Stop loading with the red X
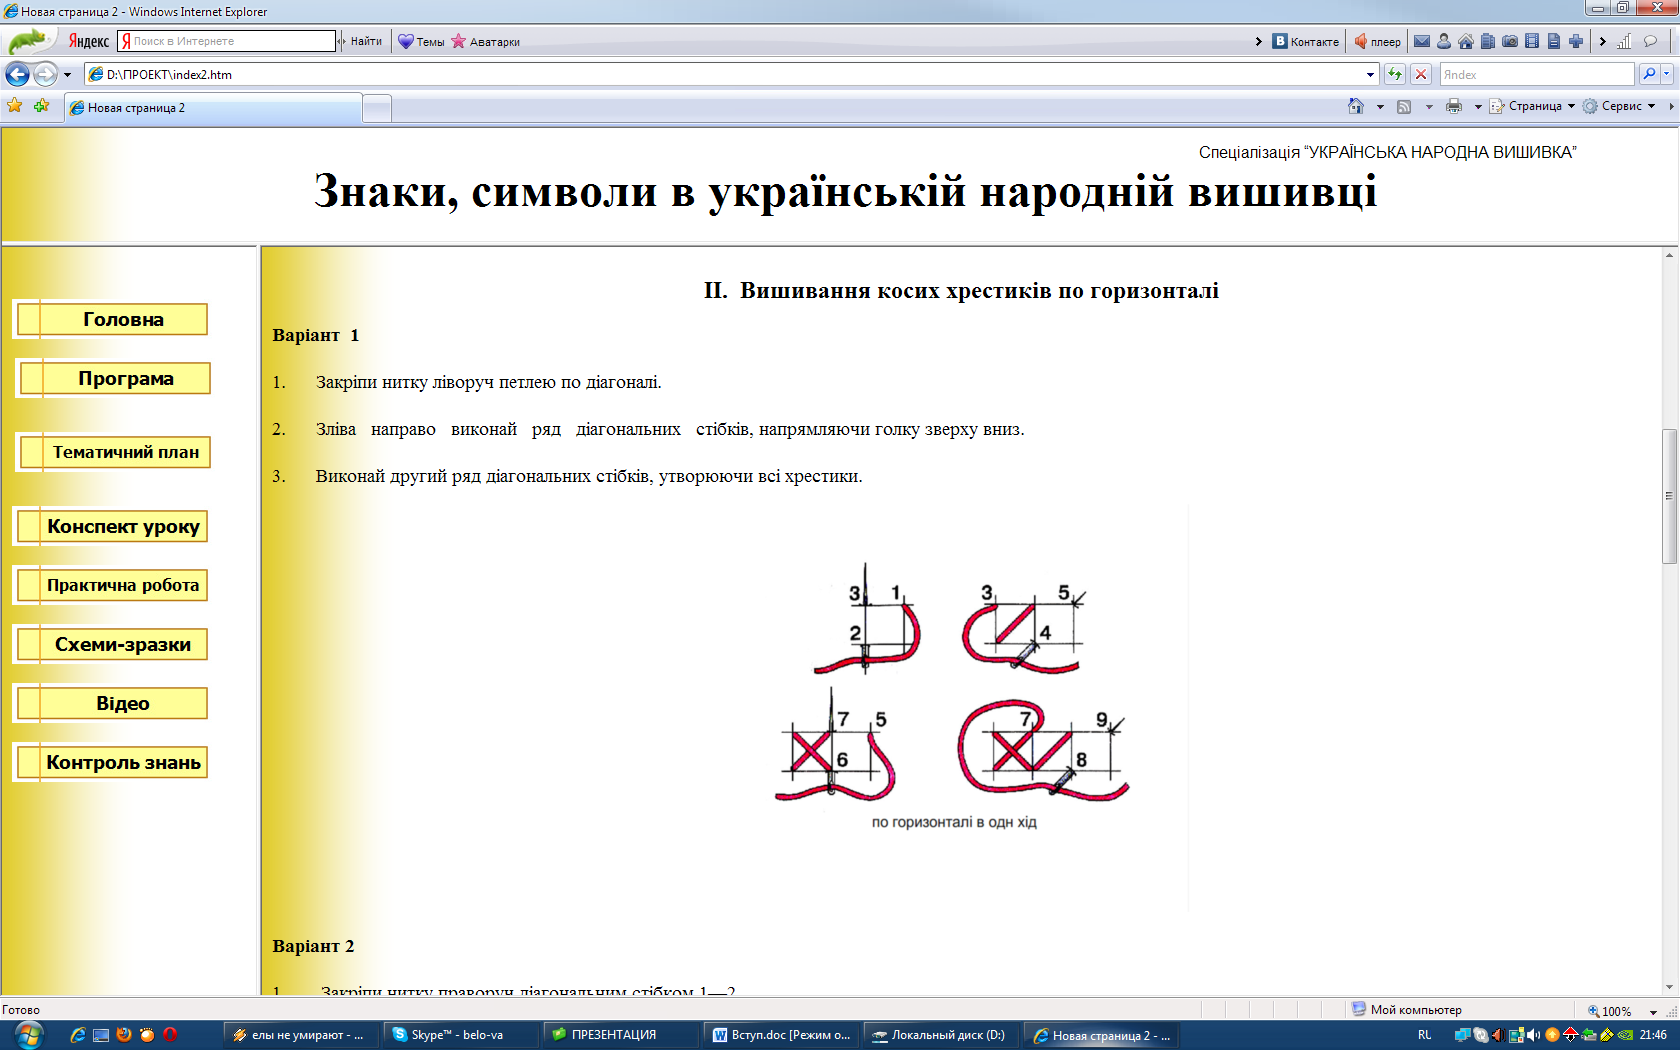 click(1421, 74)
